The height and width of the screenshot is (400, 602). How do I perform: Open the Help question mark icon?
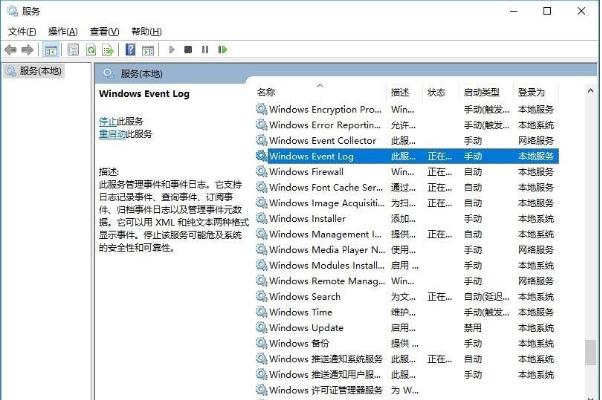click(x=131, y=50)
